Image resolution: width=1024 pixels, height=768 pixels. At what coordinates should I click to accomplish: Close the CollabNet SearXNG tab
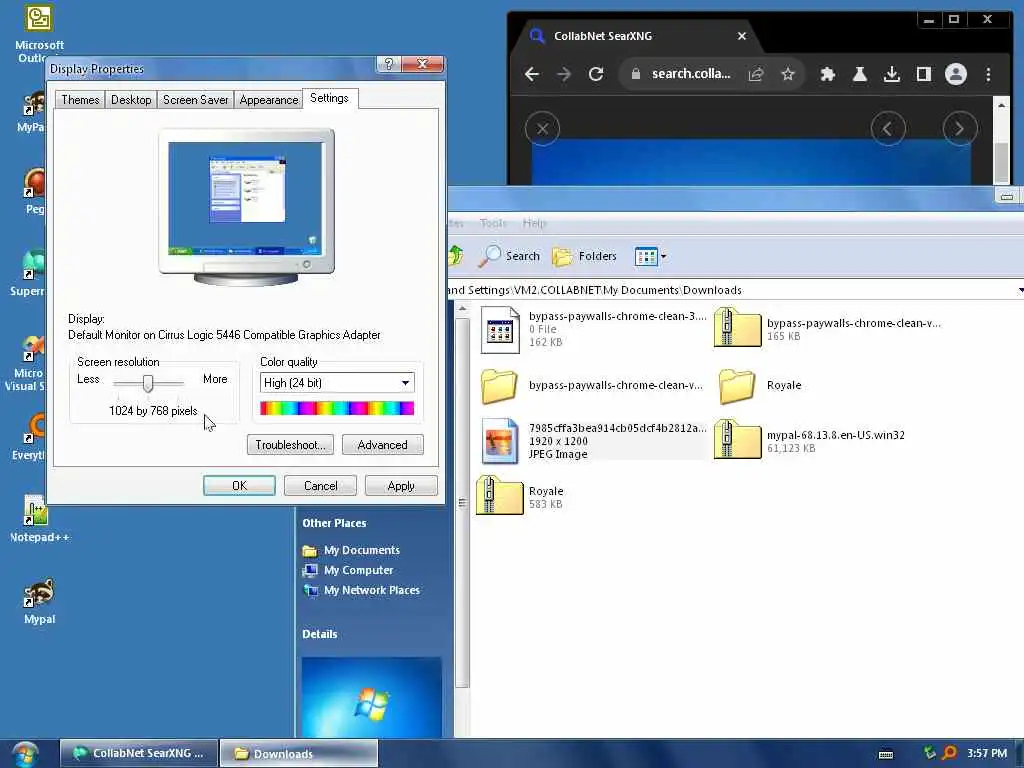[x=741, y=36]
